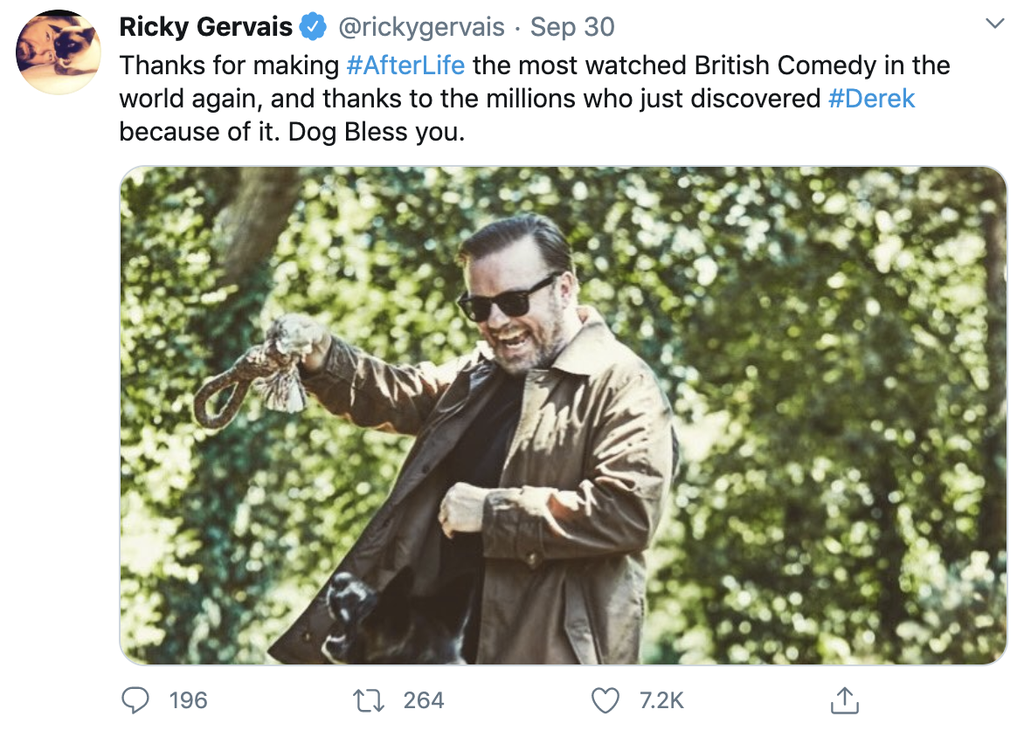Open Ricky Gervais's profile avatar

point(58,52)
